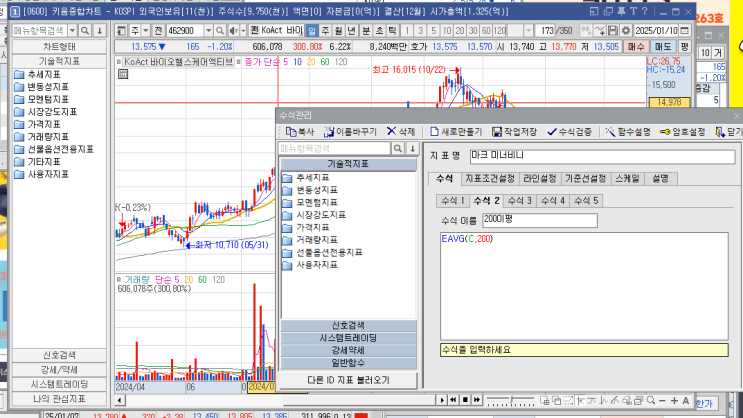
Task: Switch to the 스케일 tab
Action: point(627,179)
